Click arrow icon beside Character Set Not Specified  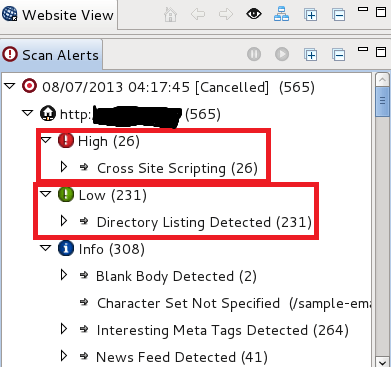pos(84,302)
